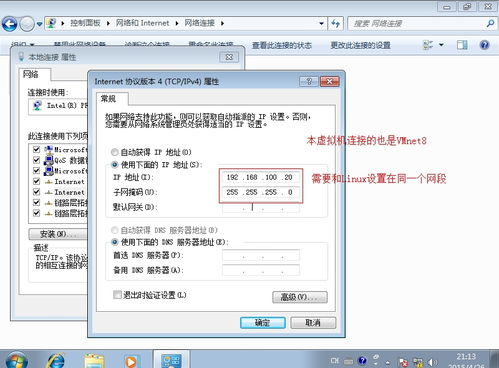Click the refresh button beside address bar

(335, 24)
